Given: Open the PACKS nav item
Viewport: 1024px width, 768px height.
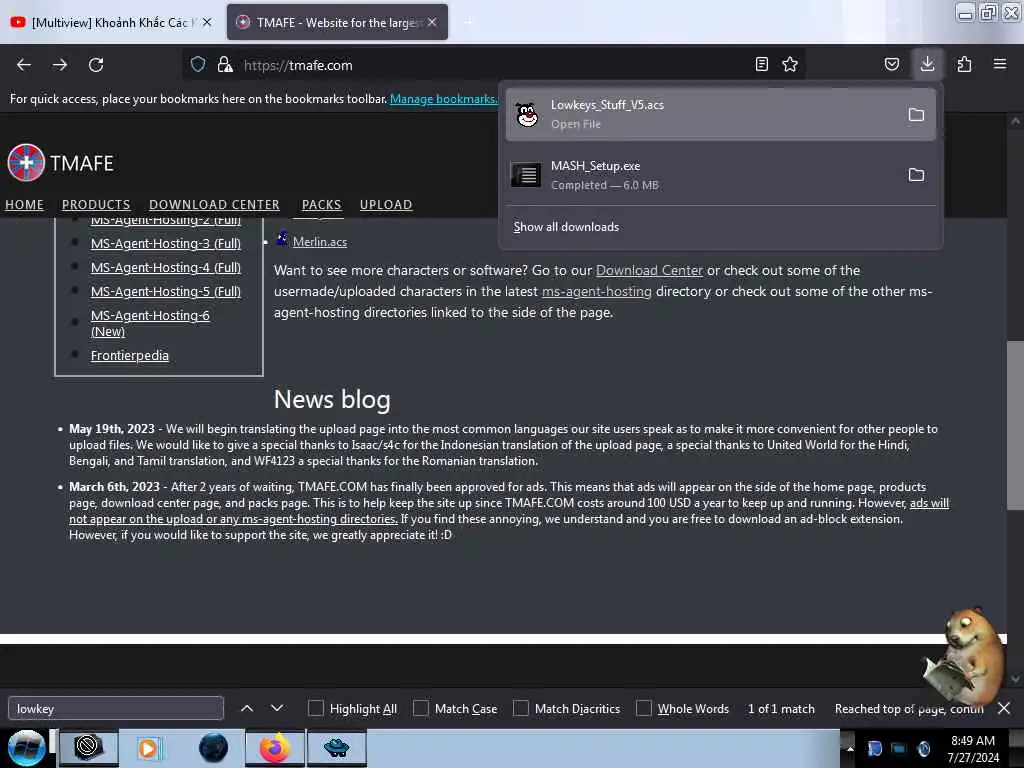Looking at the screenshot, I should coord(321,205).
